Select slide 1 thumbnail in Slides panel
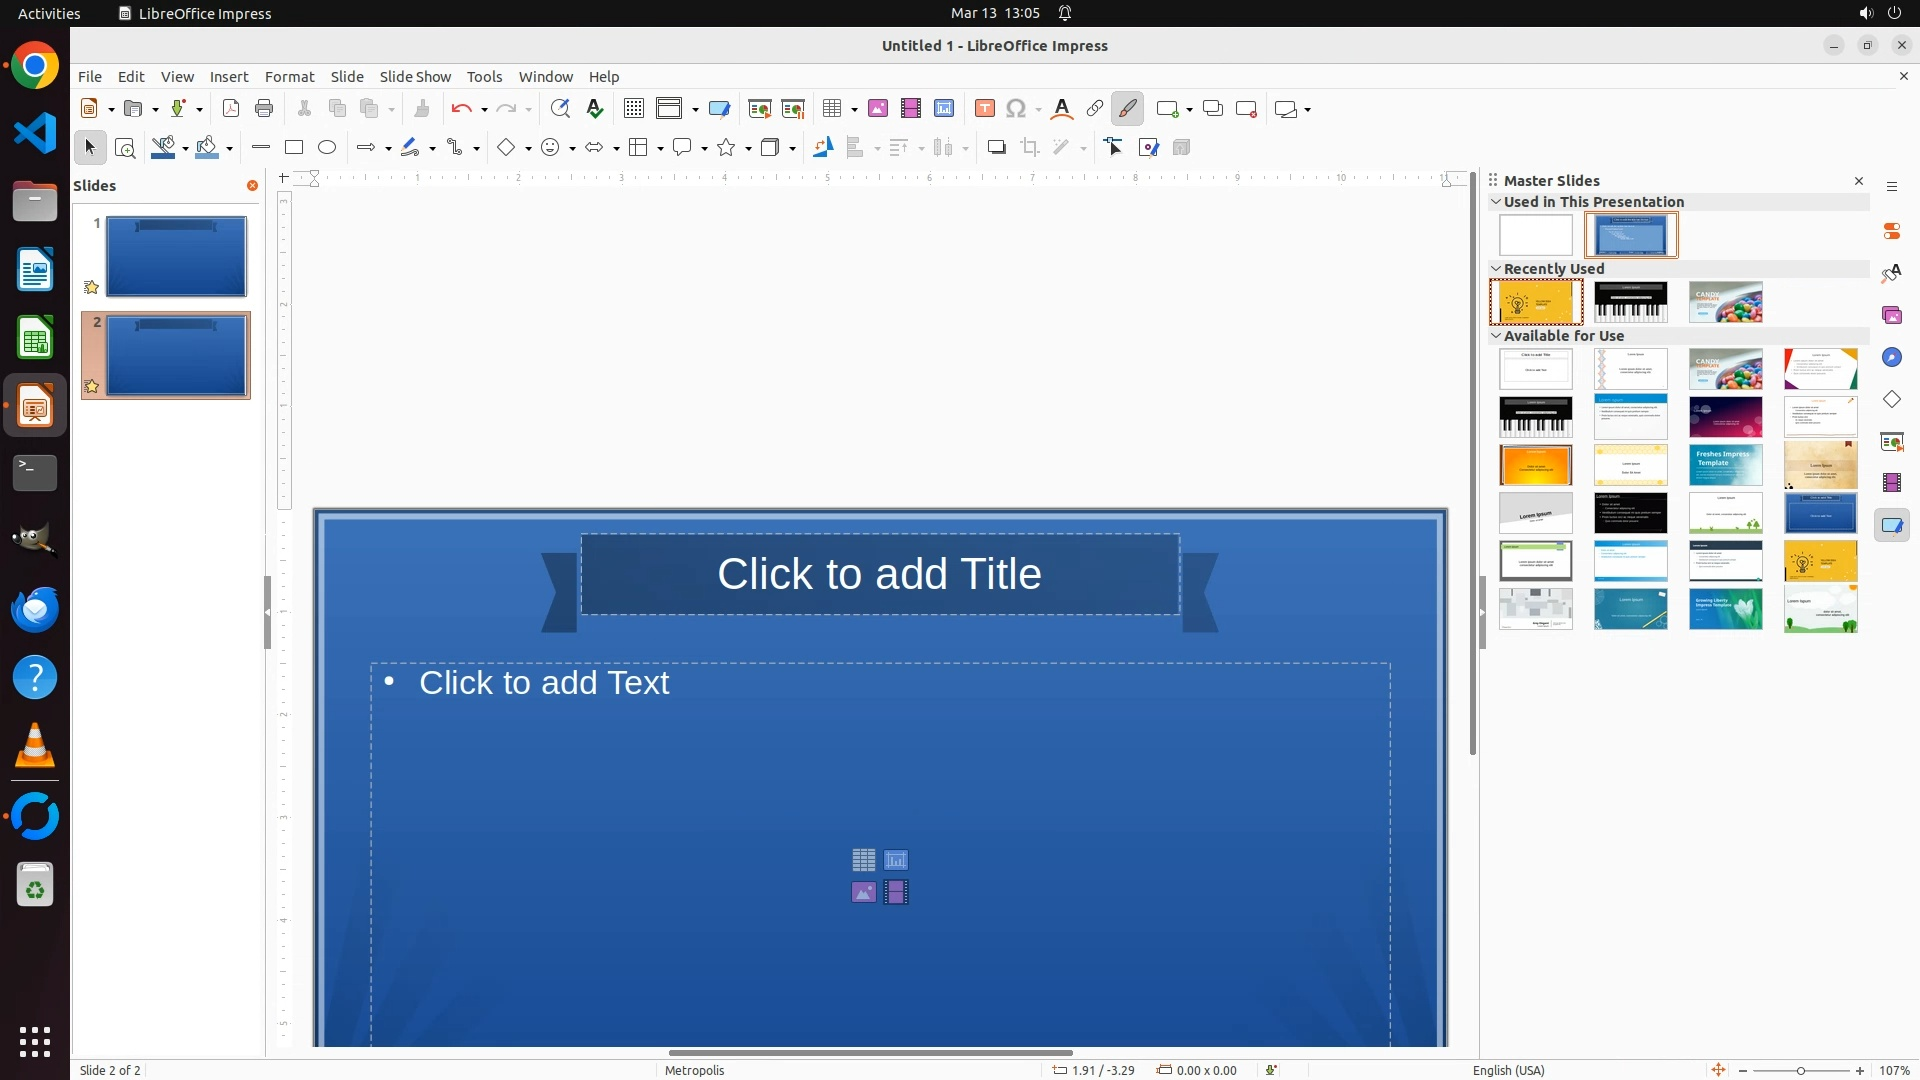The width and height of the screenshot is (1920, 1080). [176, 256]
